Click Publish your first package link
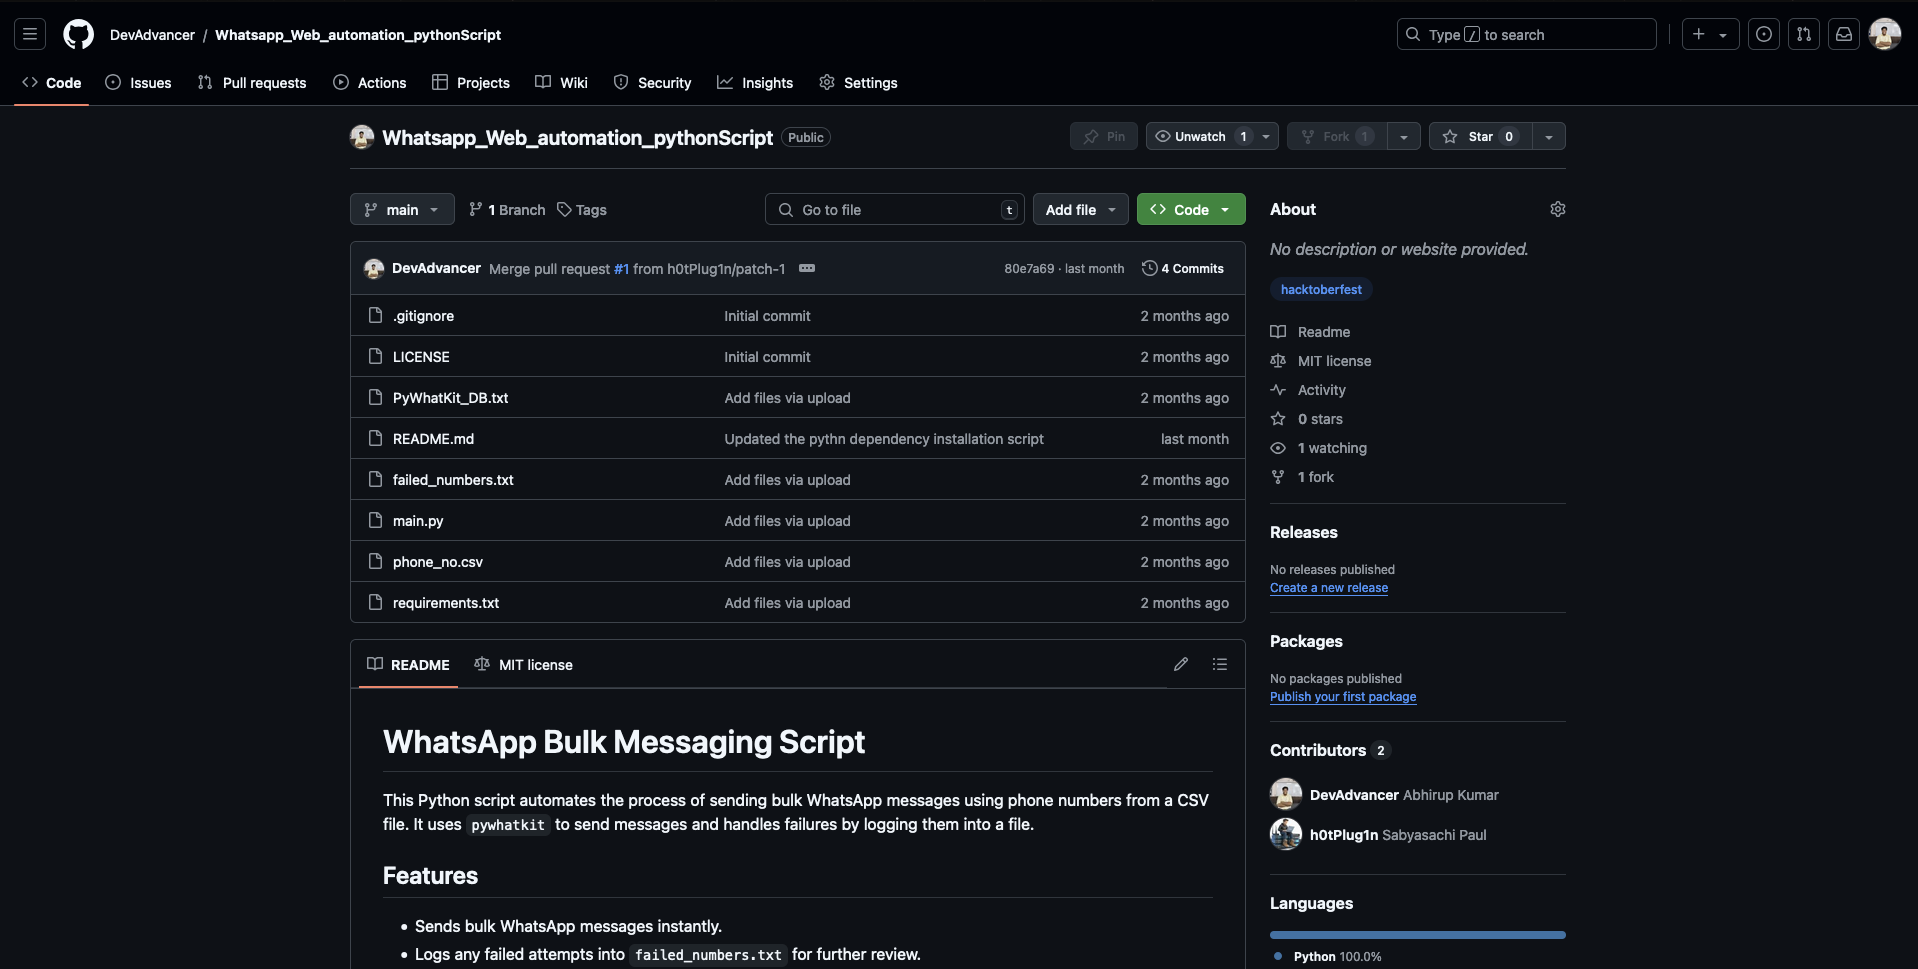This screenshot has height=969, width=1918. tap(1343, 696)
